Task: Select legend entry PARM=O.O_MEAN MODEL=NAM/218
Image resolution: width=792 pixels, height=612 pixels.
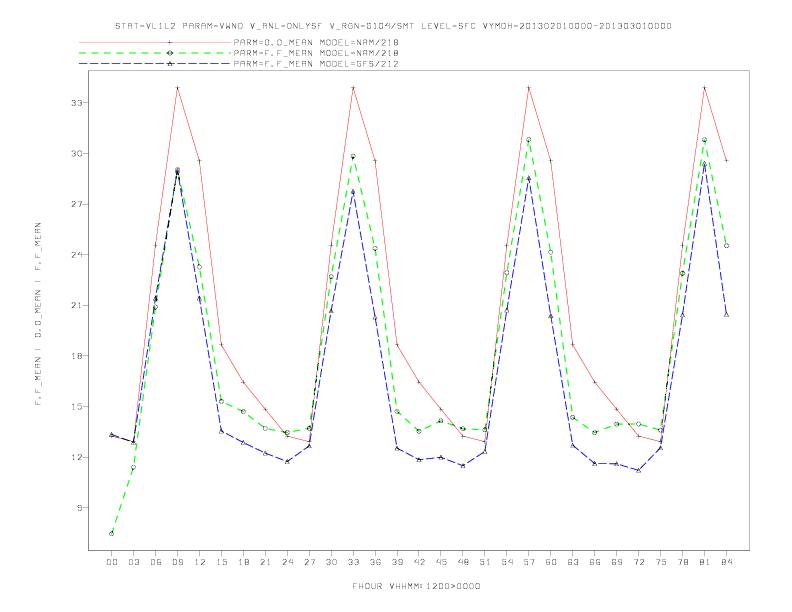Action: tap(316, 42)
